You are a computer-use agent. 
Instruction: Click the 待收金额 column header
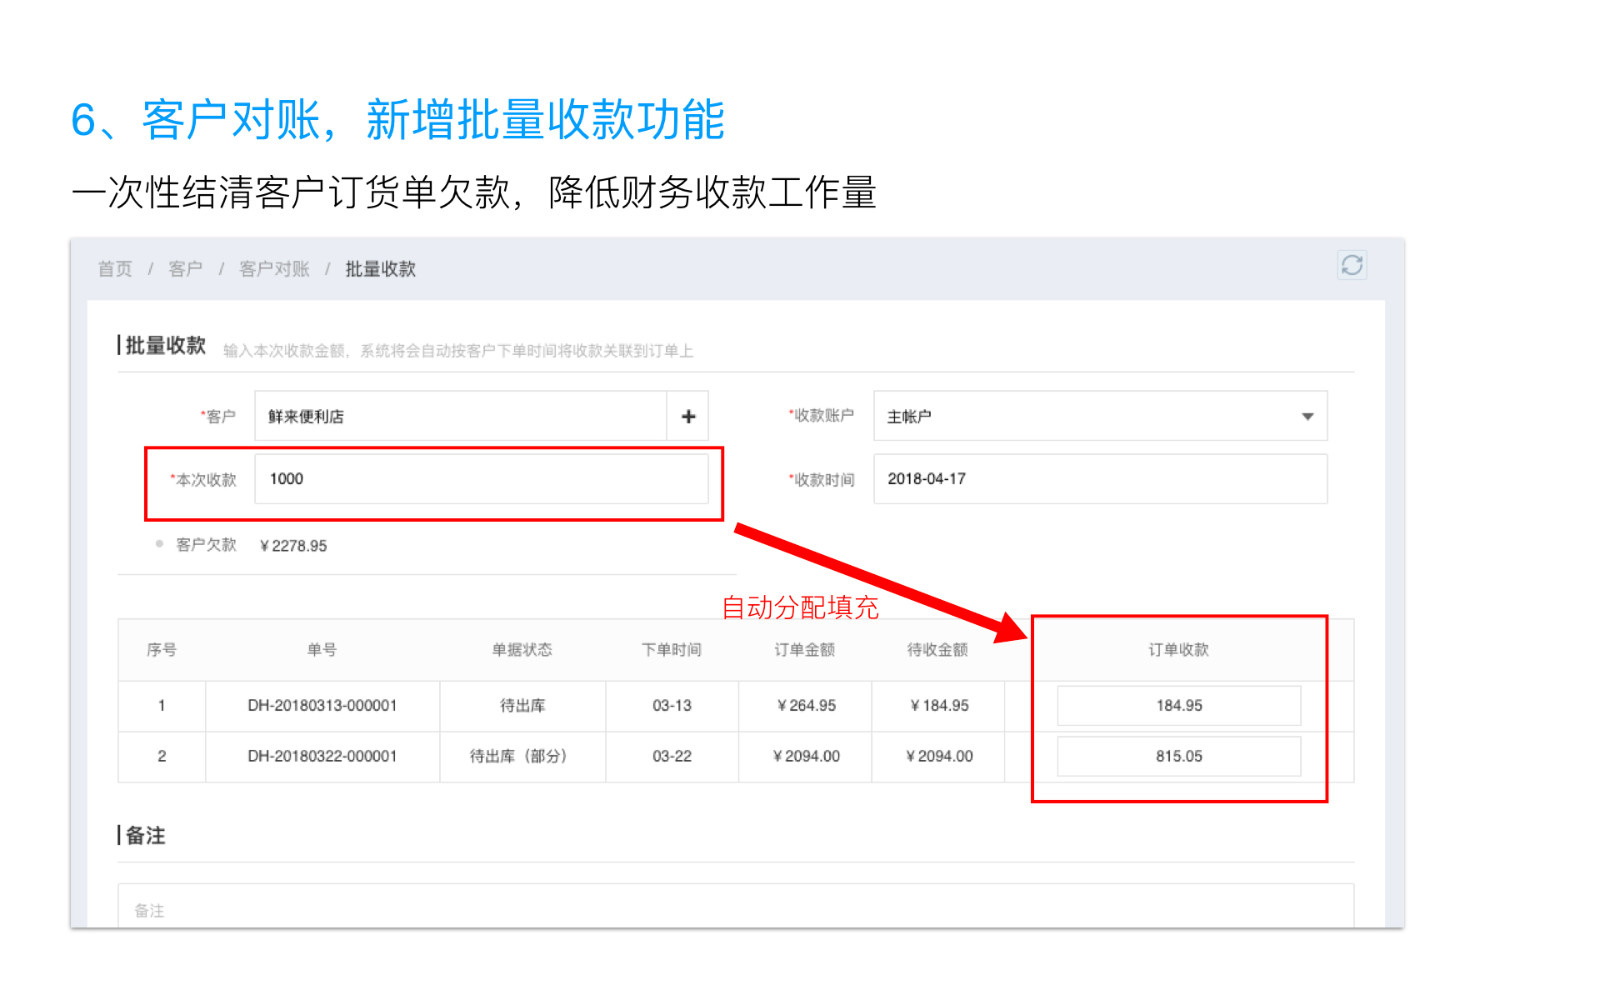click(x=937, y=650)
